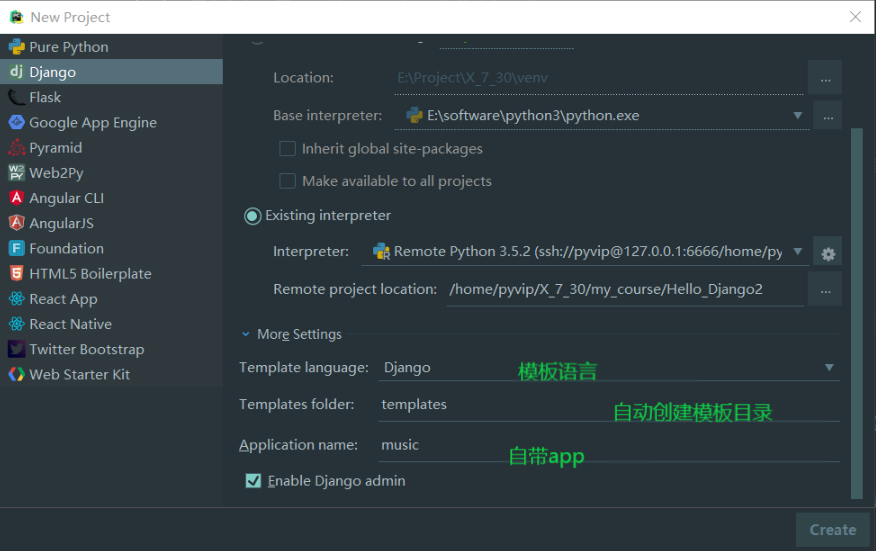This screenshot has width=876, height=551.
Task: Click python icon in Base interpreter field
Action: coord(414,115)
